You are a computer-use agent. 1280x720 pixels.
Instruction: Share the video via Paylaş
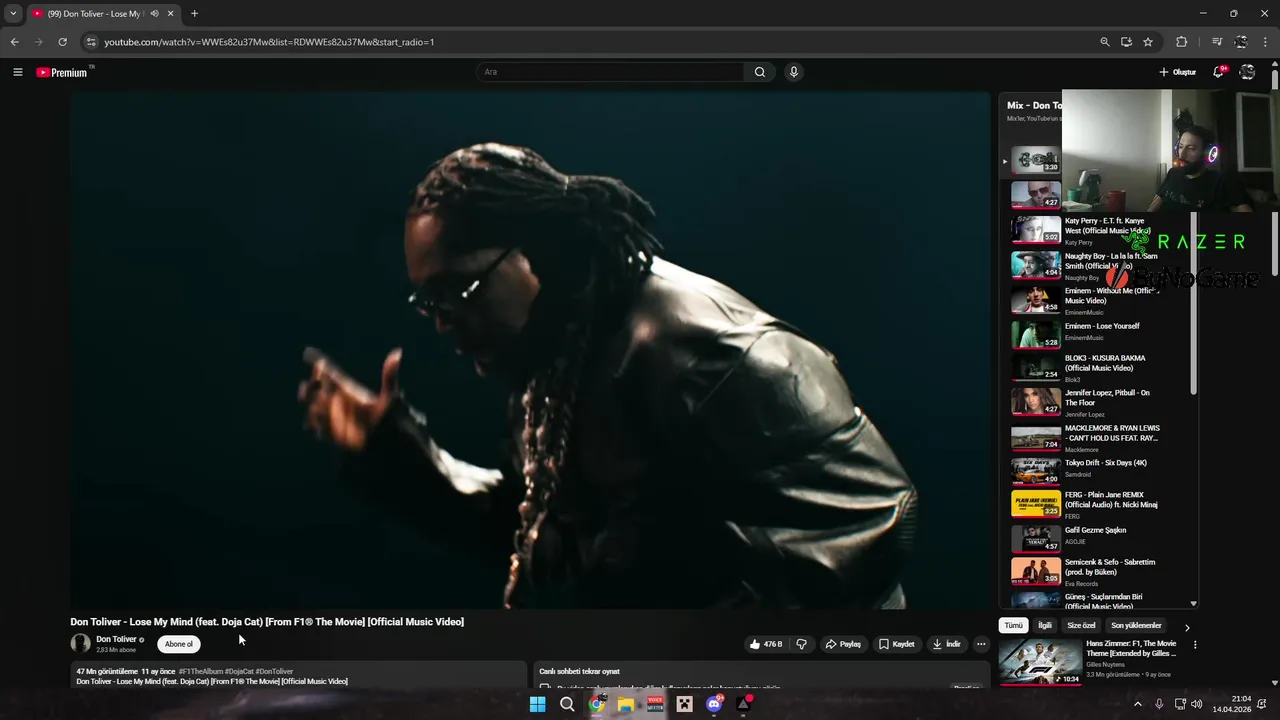(843, 644)
